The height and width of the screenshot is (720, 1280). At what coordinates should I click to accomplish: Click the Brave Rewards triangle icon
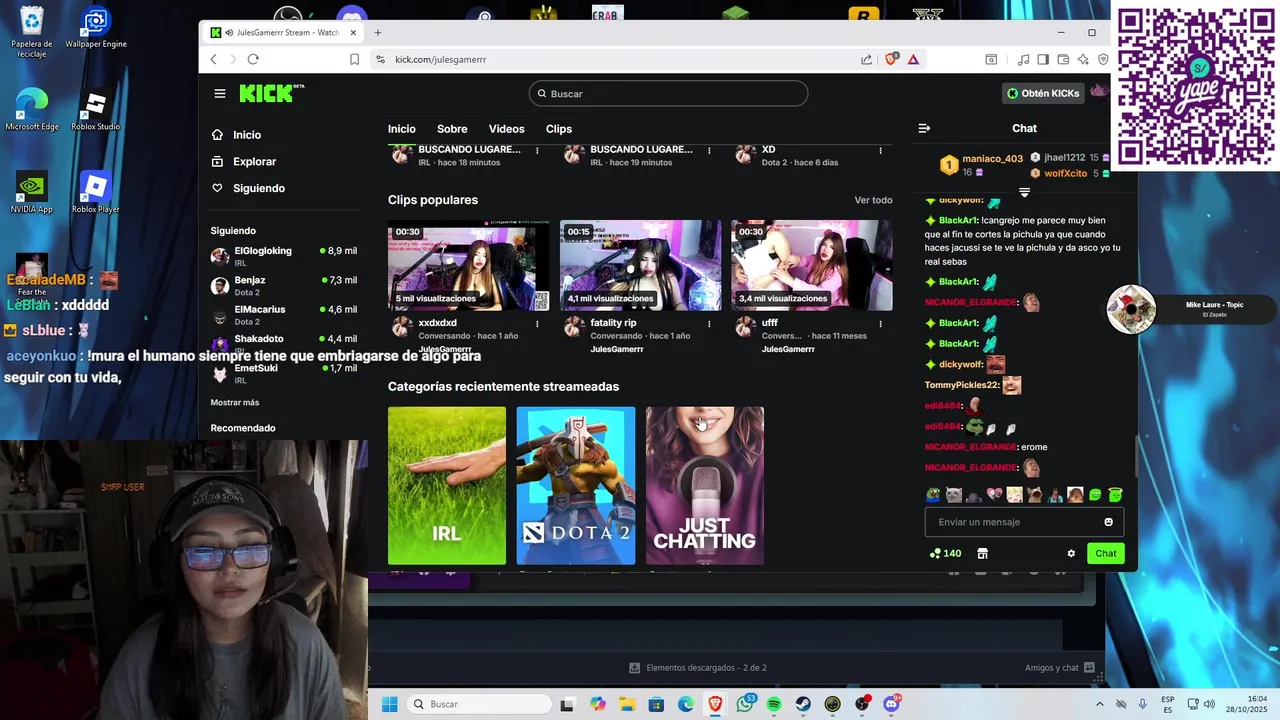coord(913,59)
